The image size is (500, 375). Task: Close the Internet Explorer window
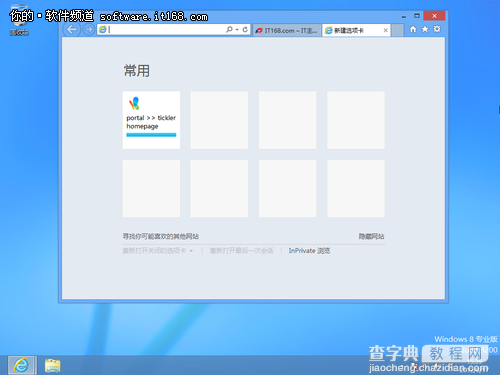pos(434,16)
